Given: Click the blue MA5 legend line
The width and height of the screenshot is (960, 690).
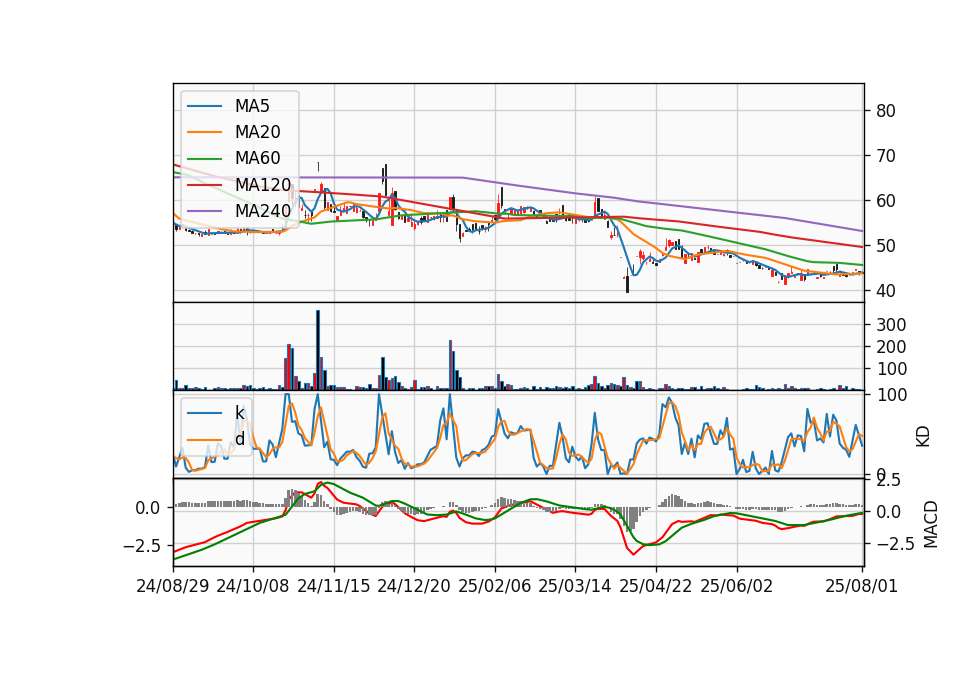Looking at the screenshot, I should 204,107.
